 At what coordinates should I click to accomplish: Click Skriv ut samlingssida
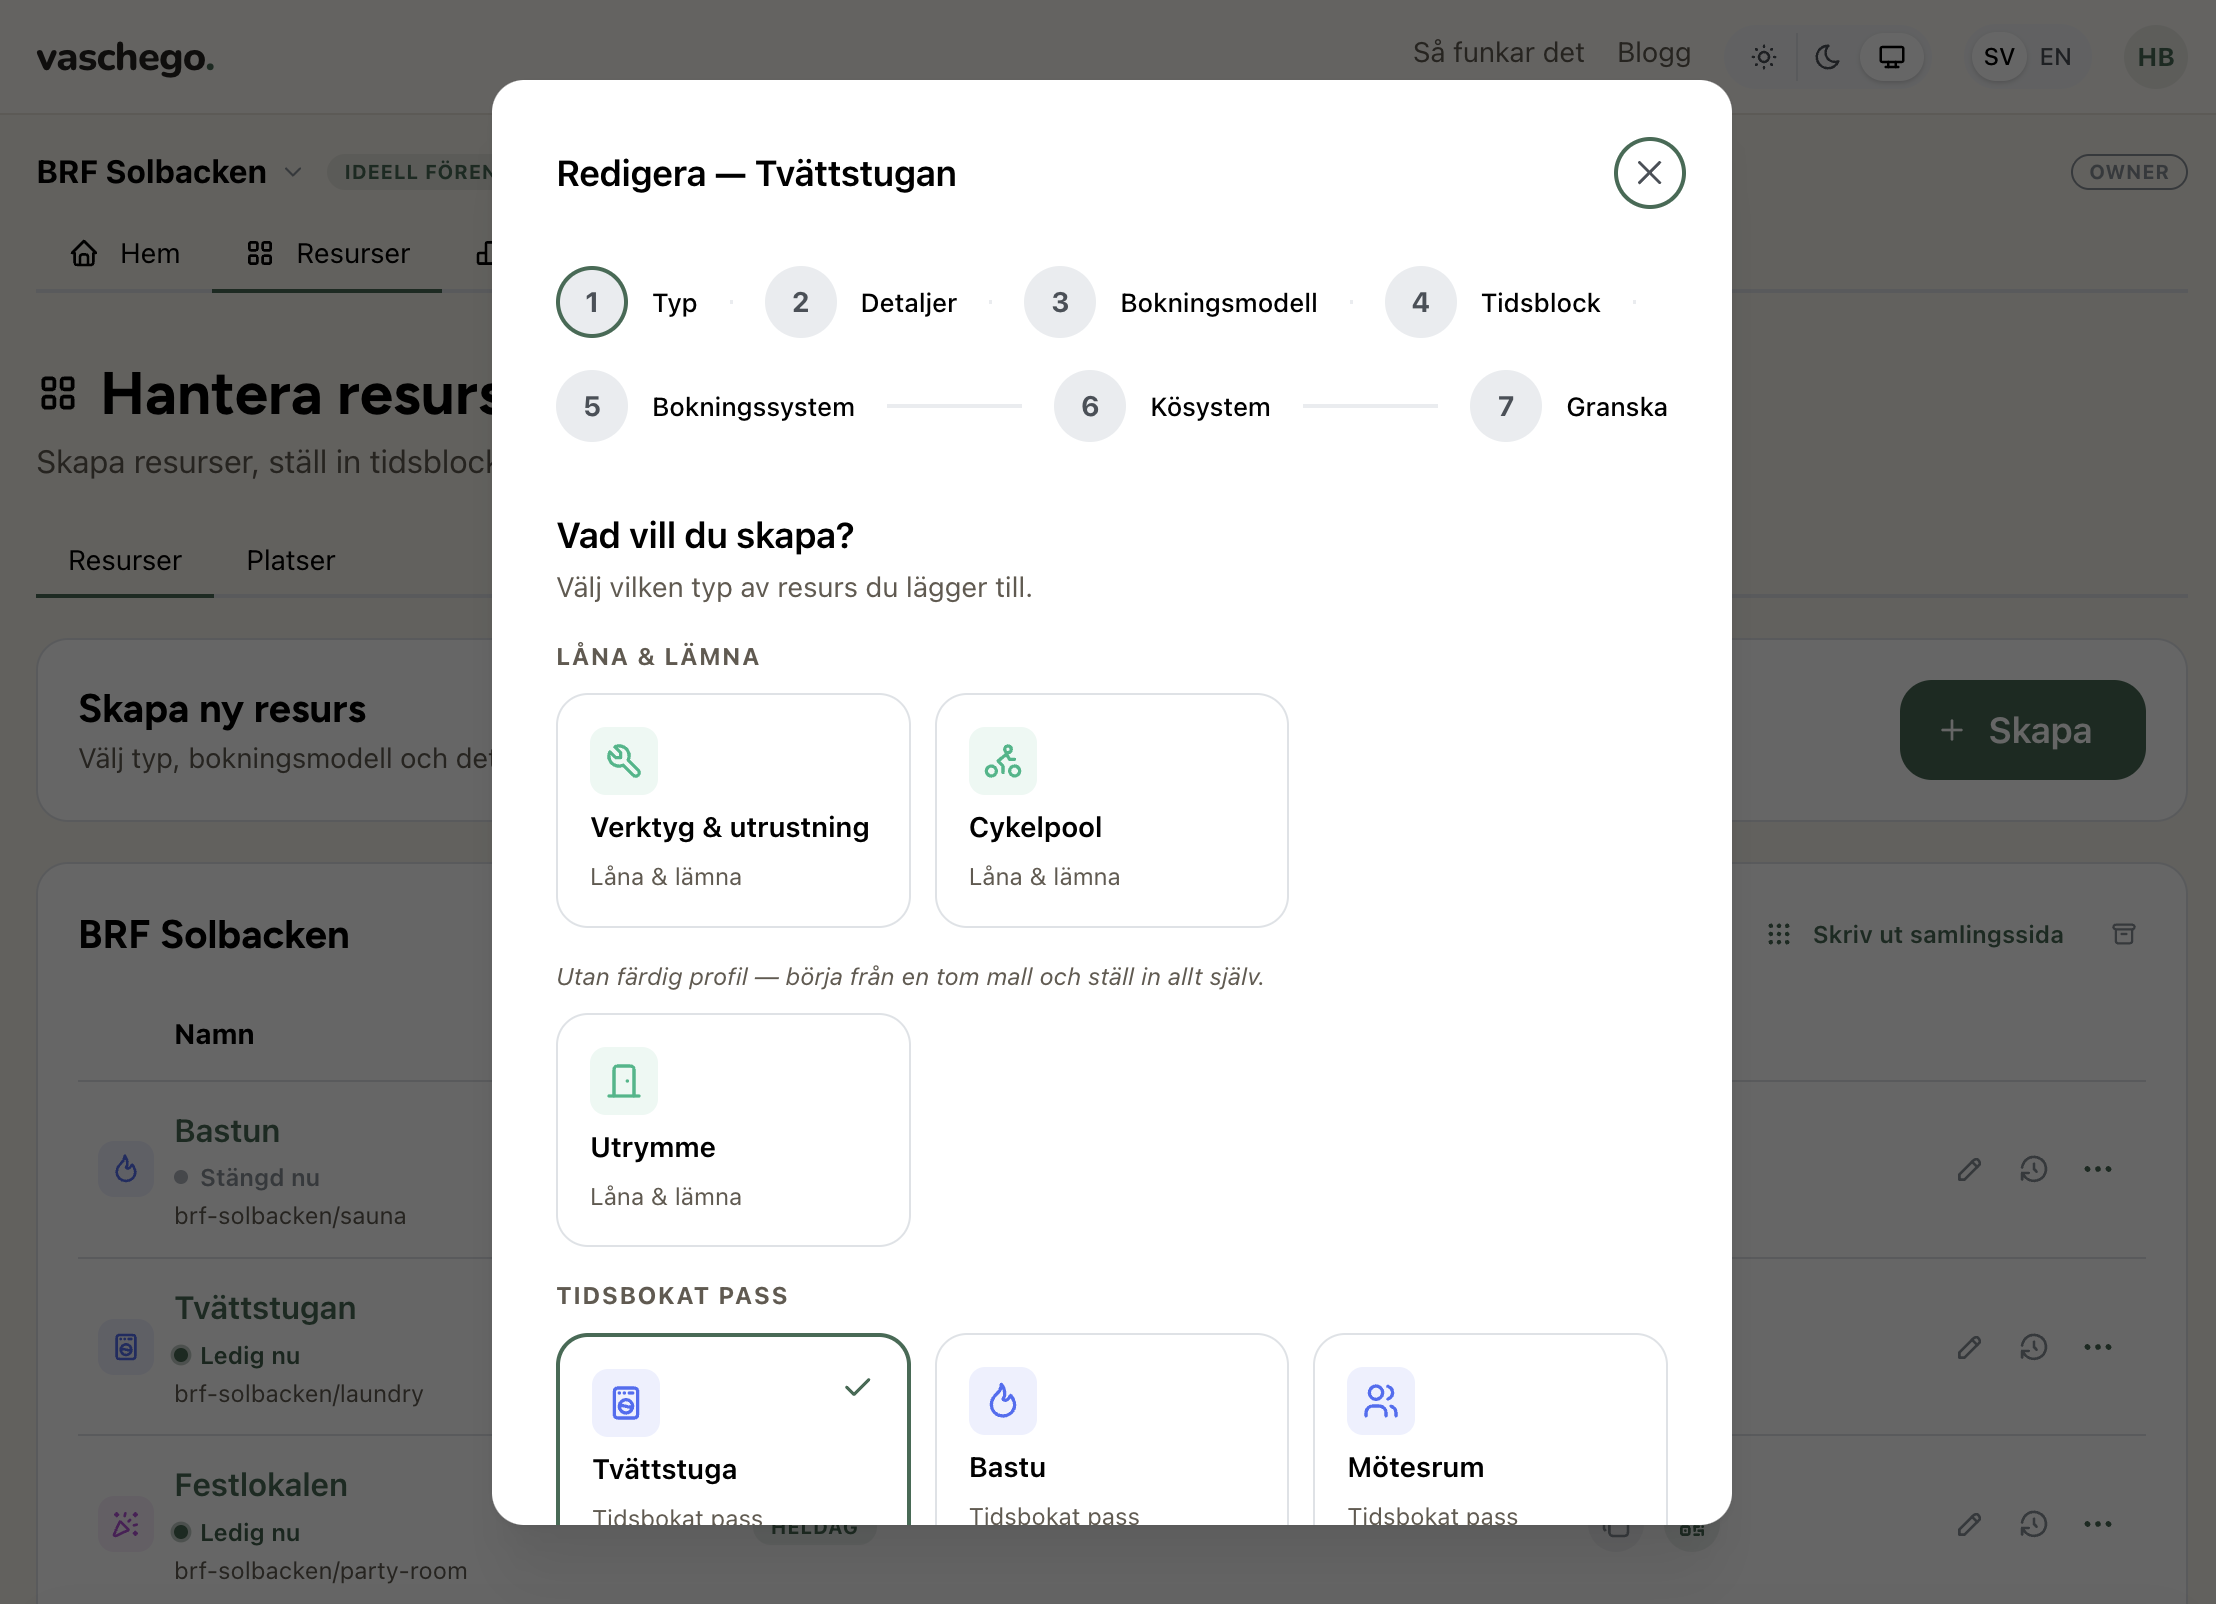[x=1916, y=934]
